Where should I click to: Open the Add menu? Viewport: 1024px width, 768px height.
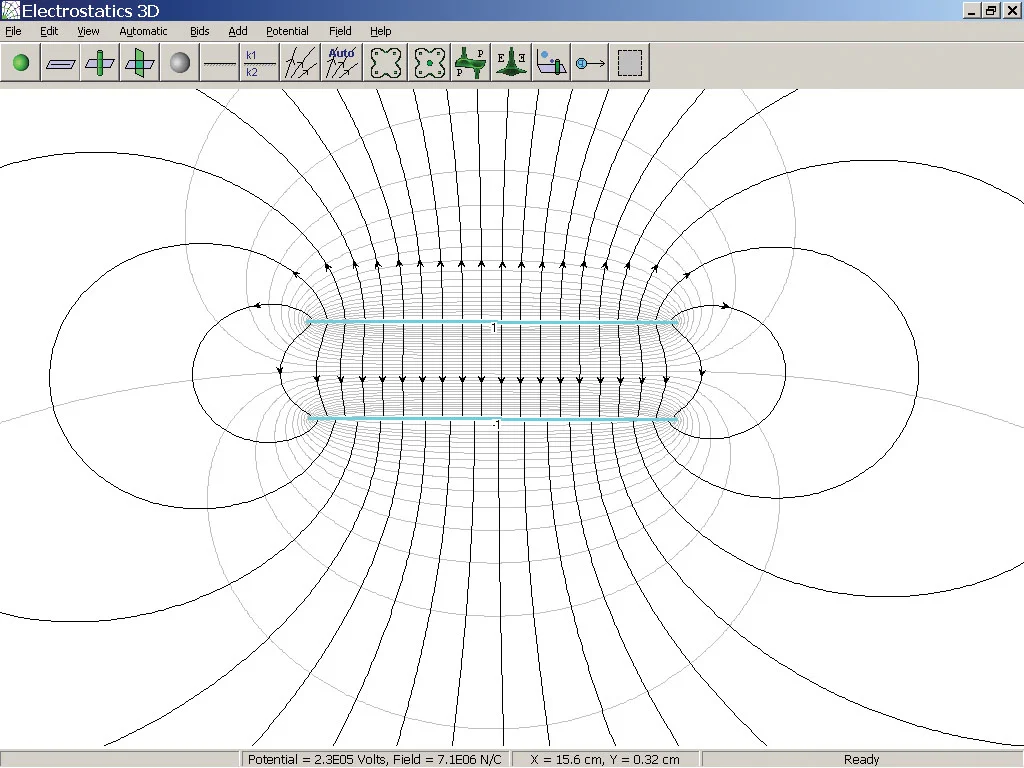237,31
